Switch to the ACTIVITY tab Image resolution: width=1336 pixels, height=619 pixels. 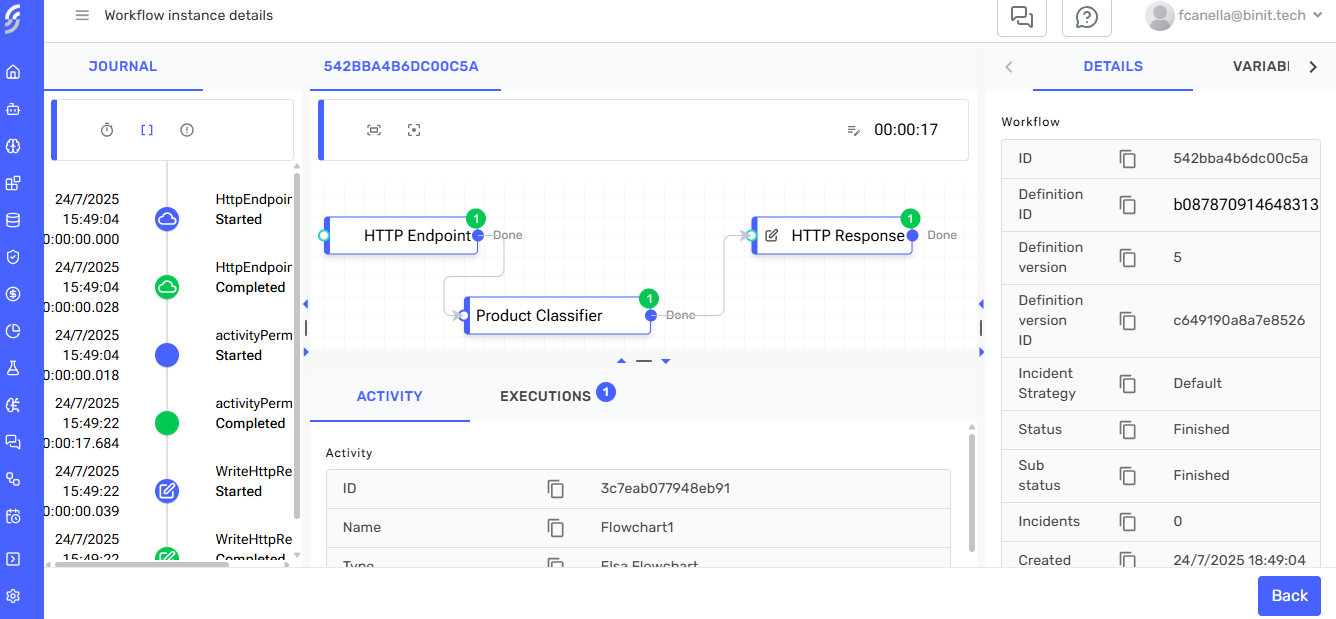389,396
